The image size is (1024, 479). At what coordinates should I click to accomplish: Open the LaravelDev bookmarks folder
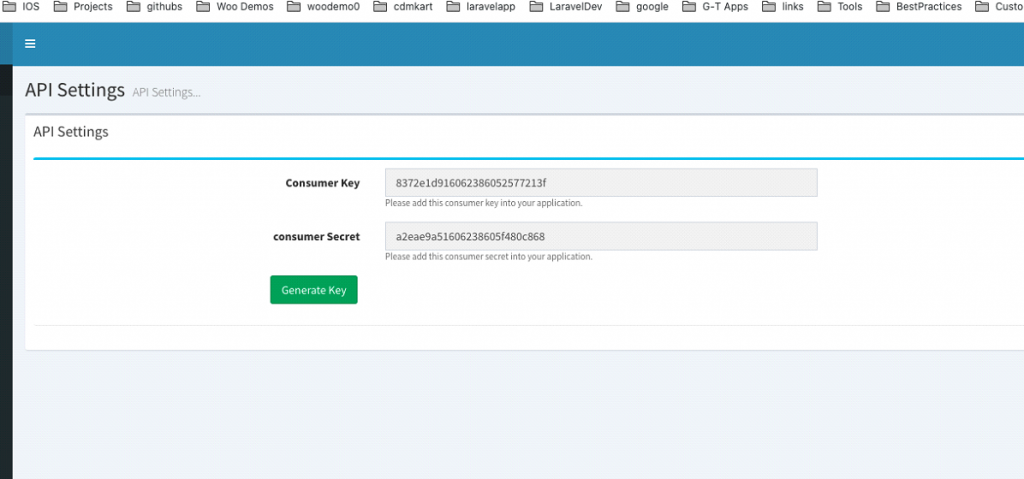tap(566, 7)
